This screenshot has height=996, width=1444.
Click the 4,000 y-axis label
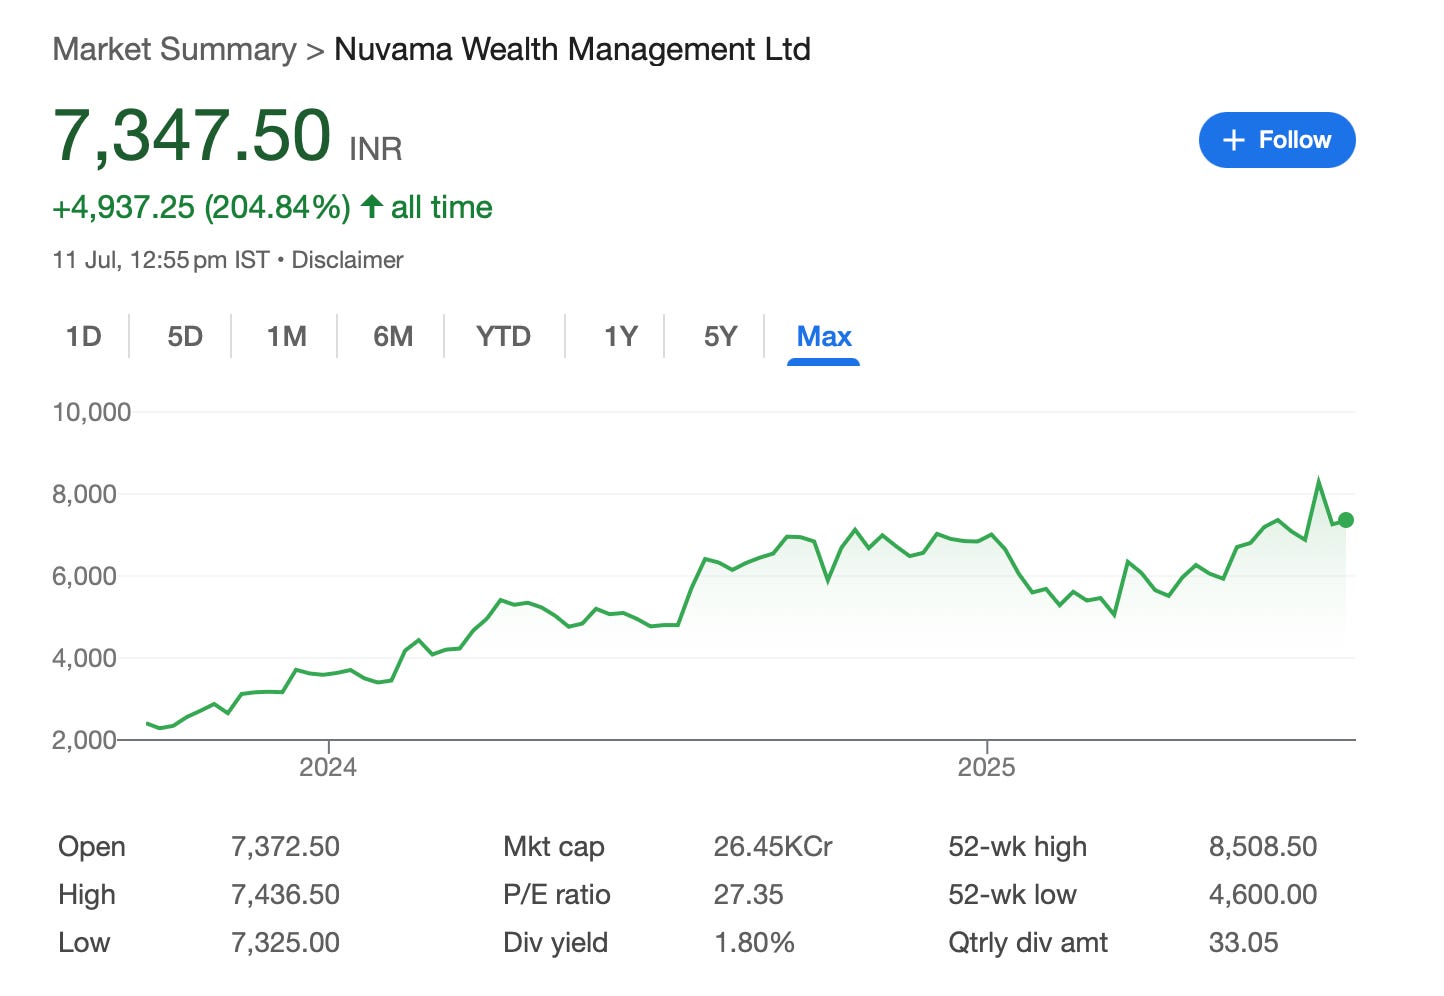tap(84, 658)
